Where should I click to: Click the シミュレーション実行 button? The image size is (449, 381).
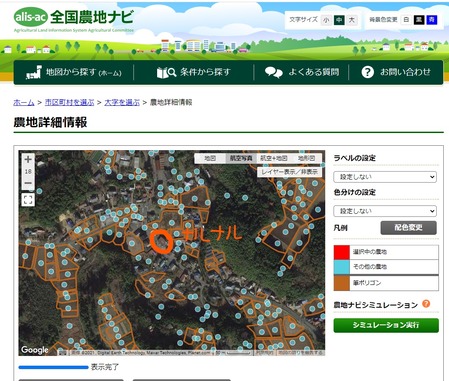(x=386, y=325)
